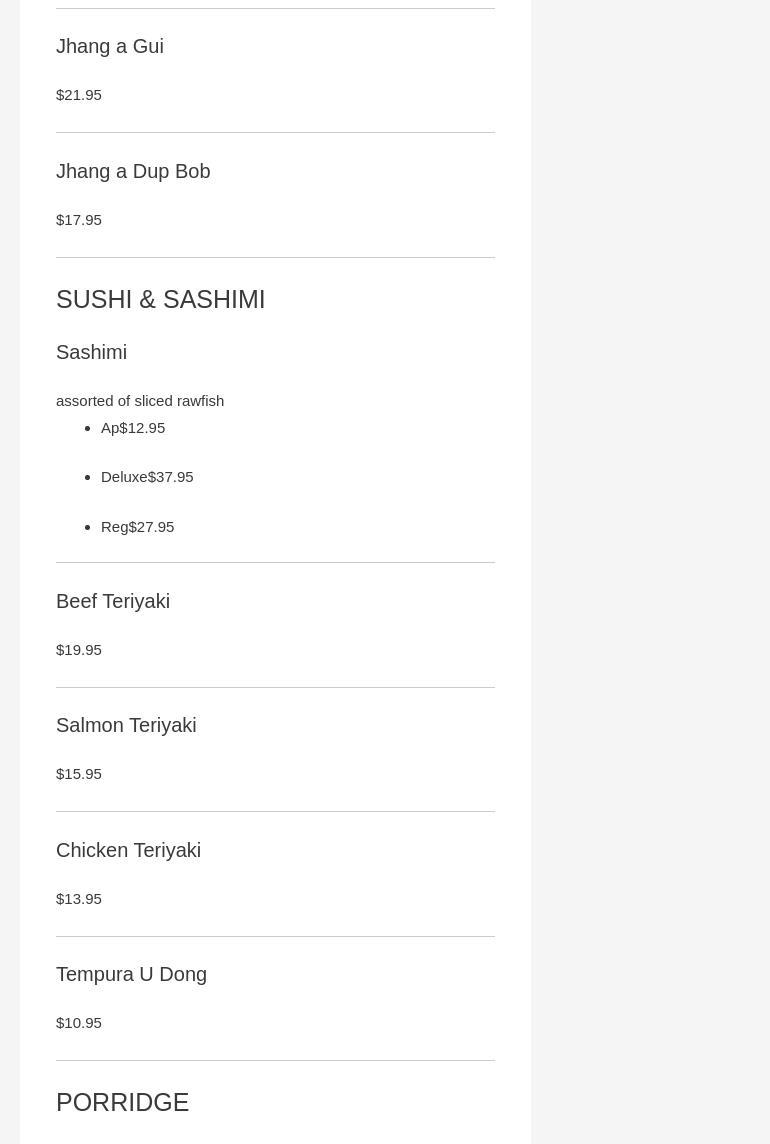Click the PORRIDGE section heading

click(x=122, y=1102)
